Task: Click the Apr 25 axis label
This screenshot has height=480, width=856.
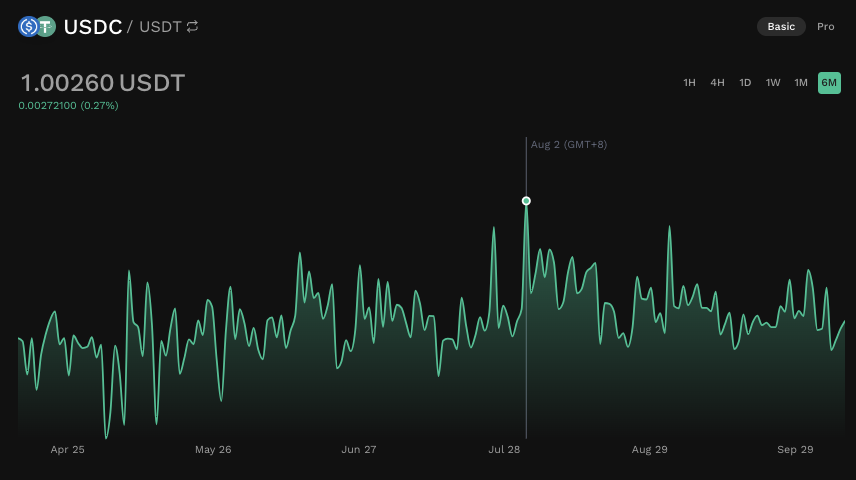Action: click(67, 449)
